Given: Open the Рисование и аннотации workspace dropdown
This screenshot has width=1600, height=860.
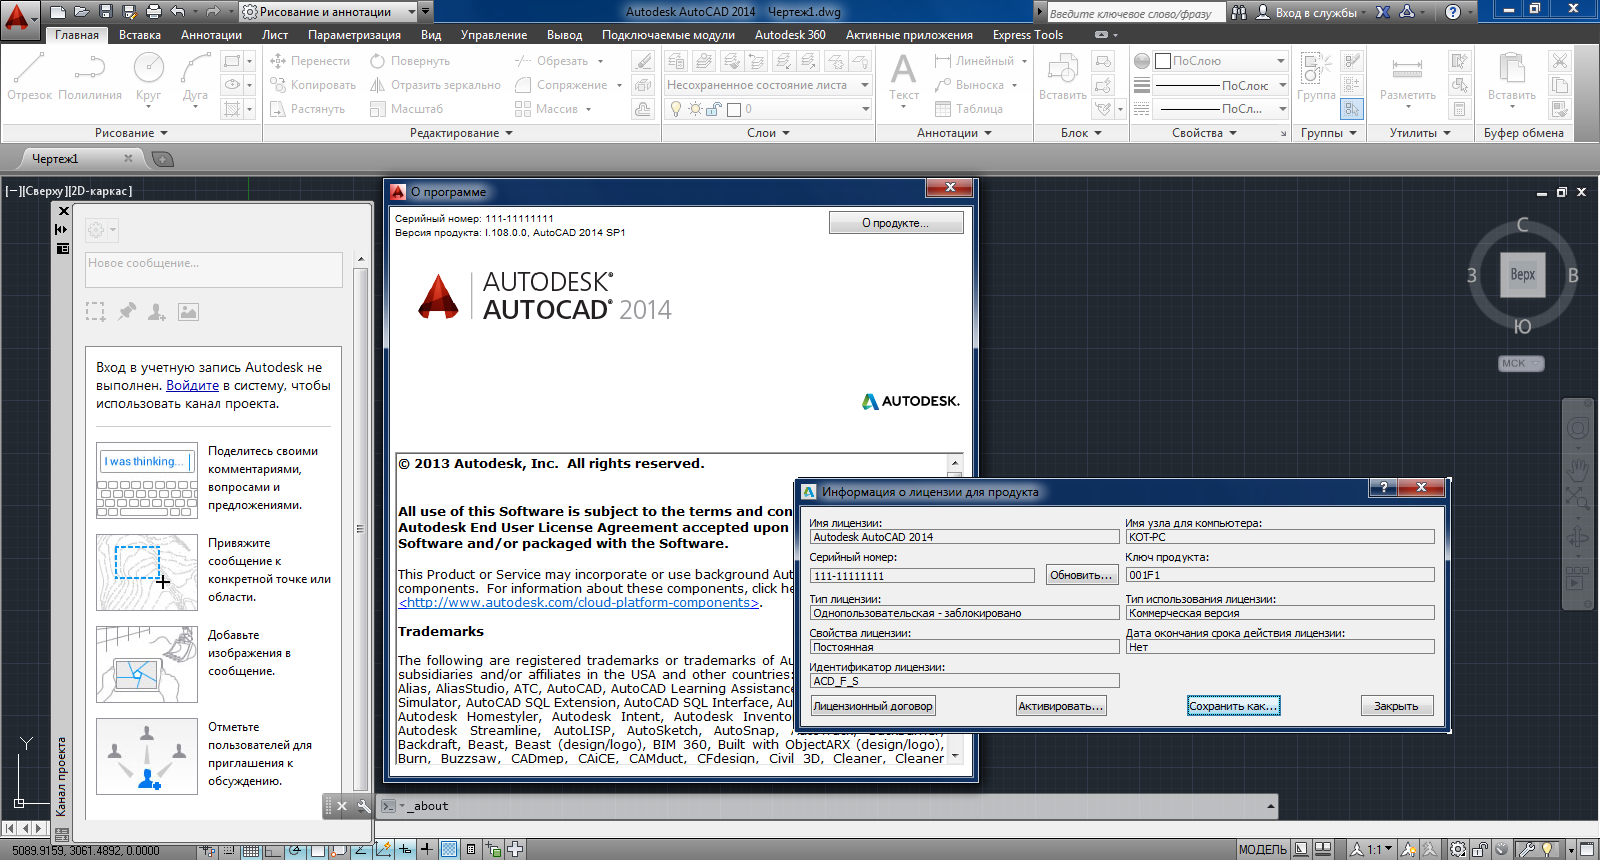Looking at the screenshot, I should point(329,12).
